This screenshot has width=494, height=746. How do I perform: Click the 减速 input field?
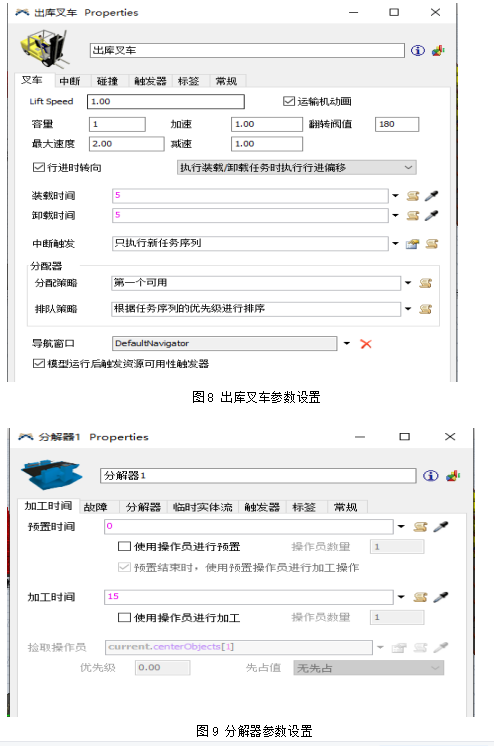tap(267, 144)
